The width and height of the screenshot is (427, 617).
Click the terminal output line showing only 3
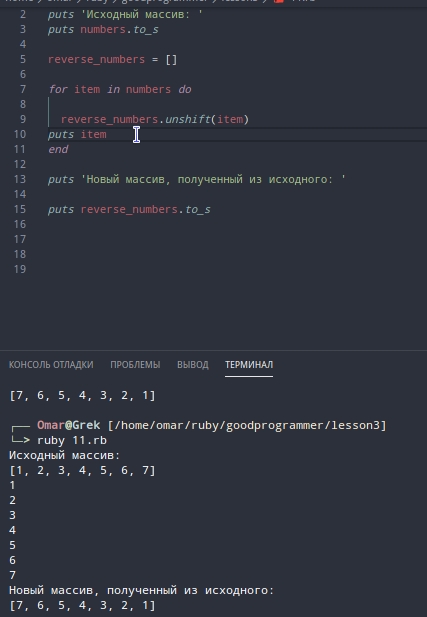click(12, 515)
